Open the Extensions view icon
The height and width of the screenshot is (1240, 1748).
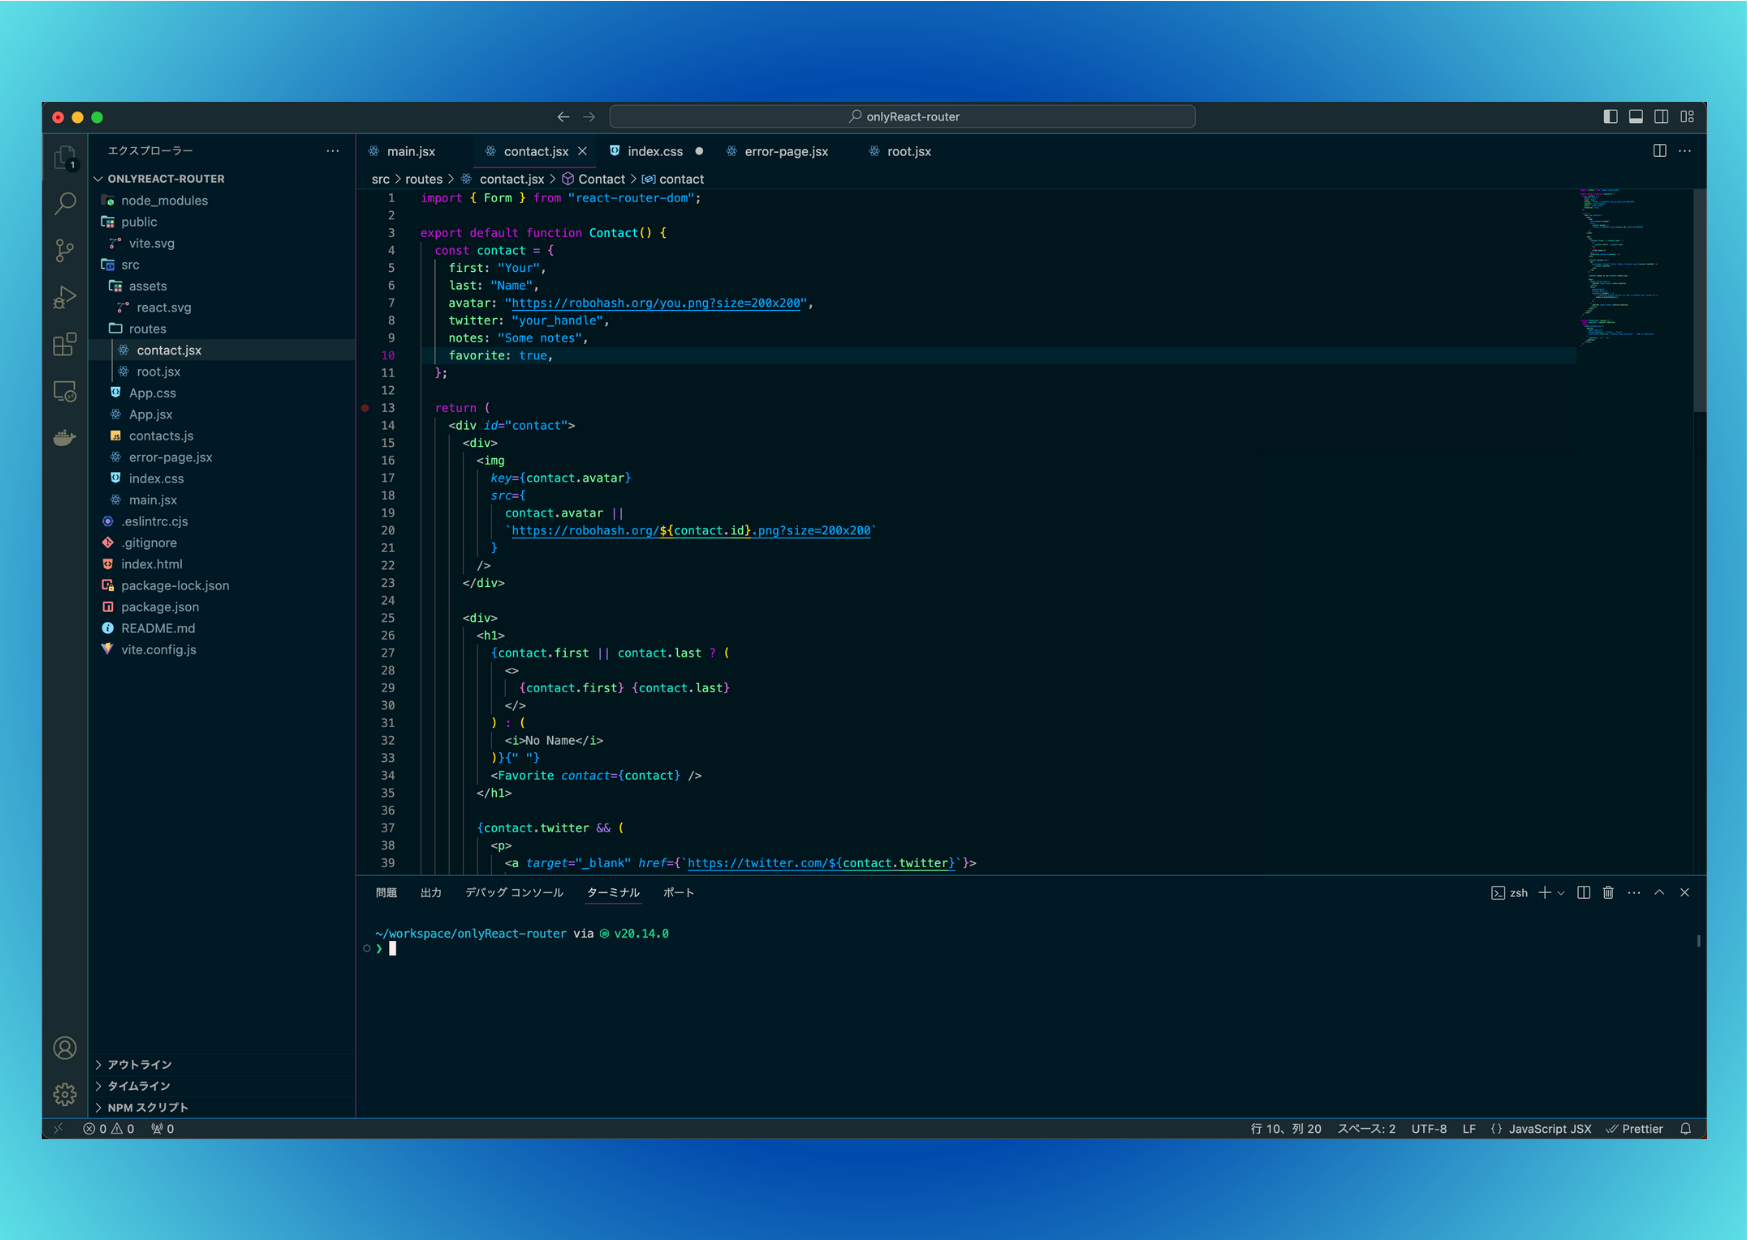(65, 344)
